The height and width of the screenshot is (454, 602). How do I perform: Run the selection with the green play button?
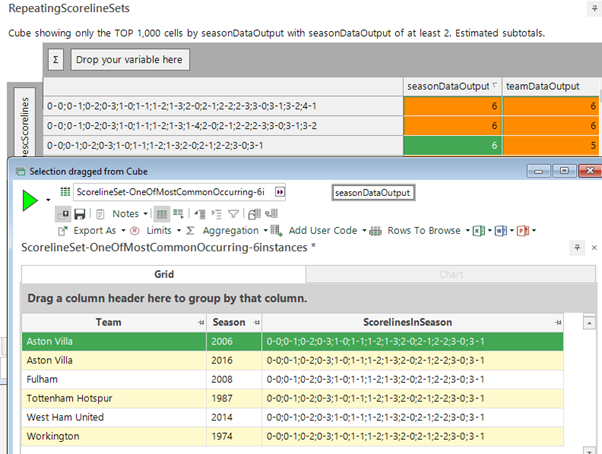pyautogui.click(x=30, y=200)
